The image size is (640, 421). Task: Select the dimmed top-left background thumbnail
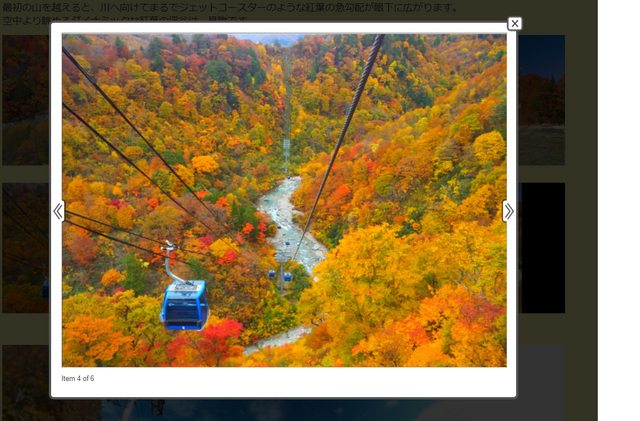point(26,100)
